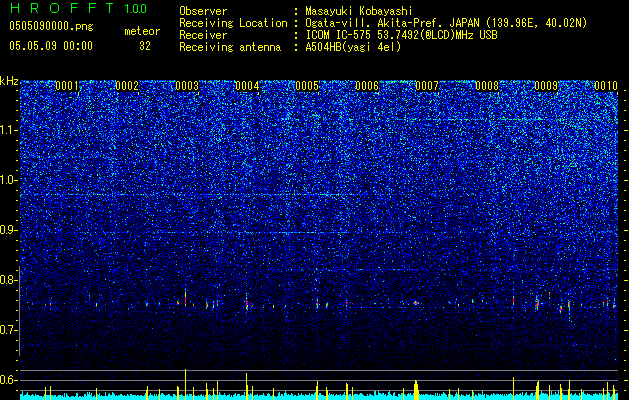Click the 0.6 kHz axis label

point(9,380)
